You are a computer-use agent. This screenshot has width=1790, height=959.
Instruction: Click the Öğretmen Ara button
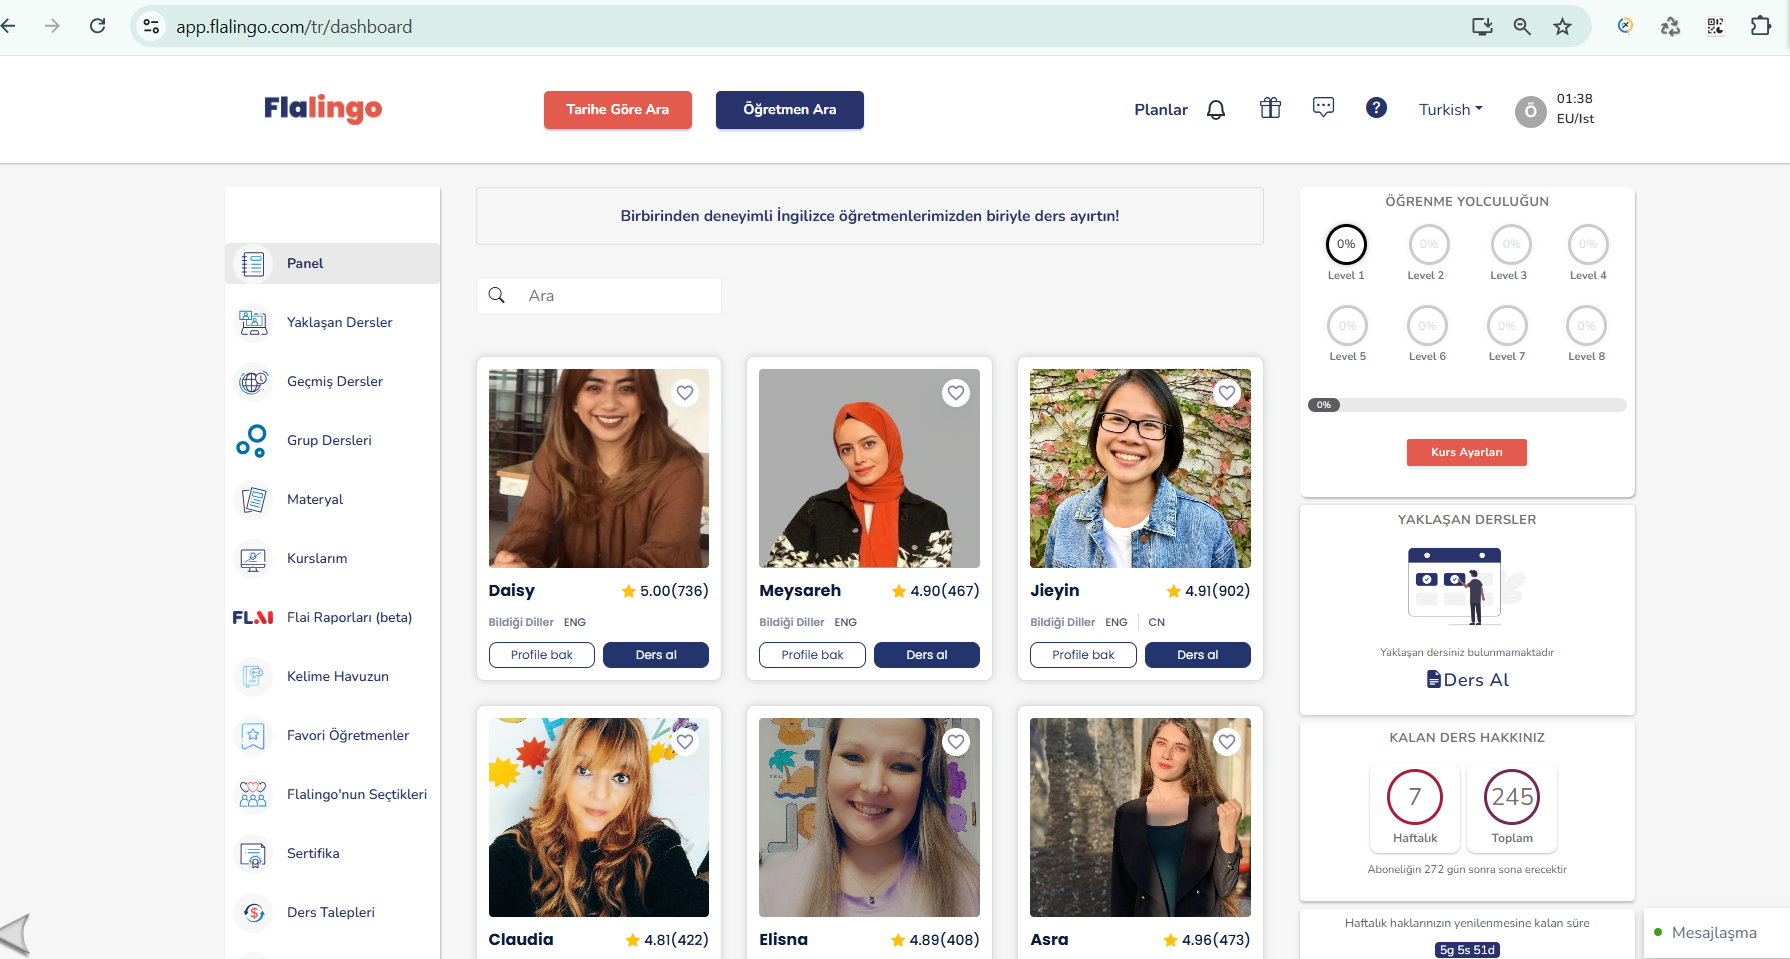point(790,110)
